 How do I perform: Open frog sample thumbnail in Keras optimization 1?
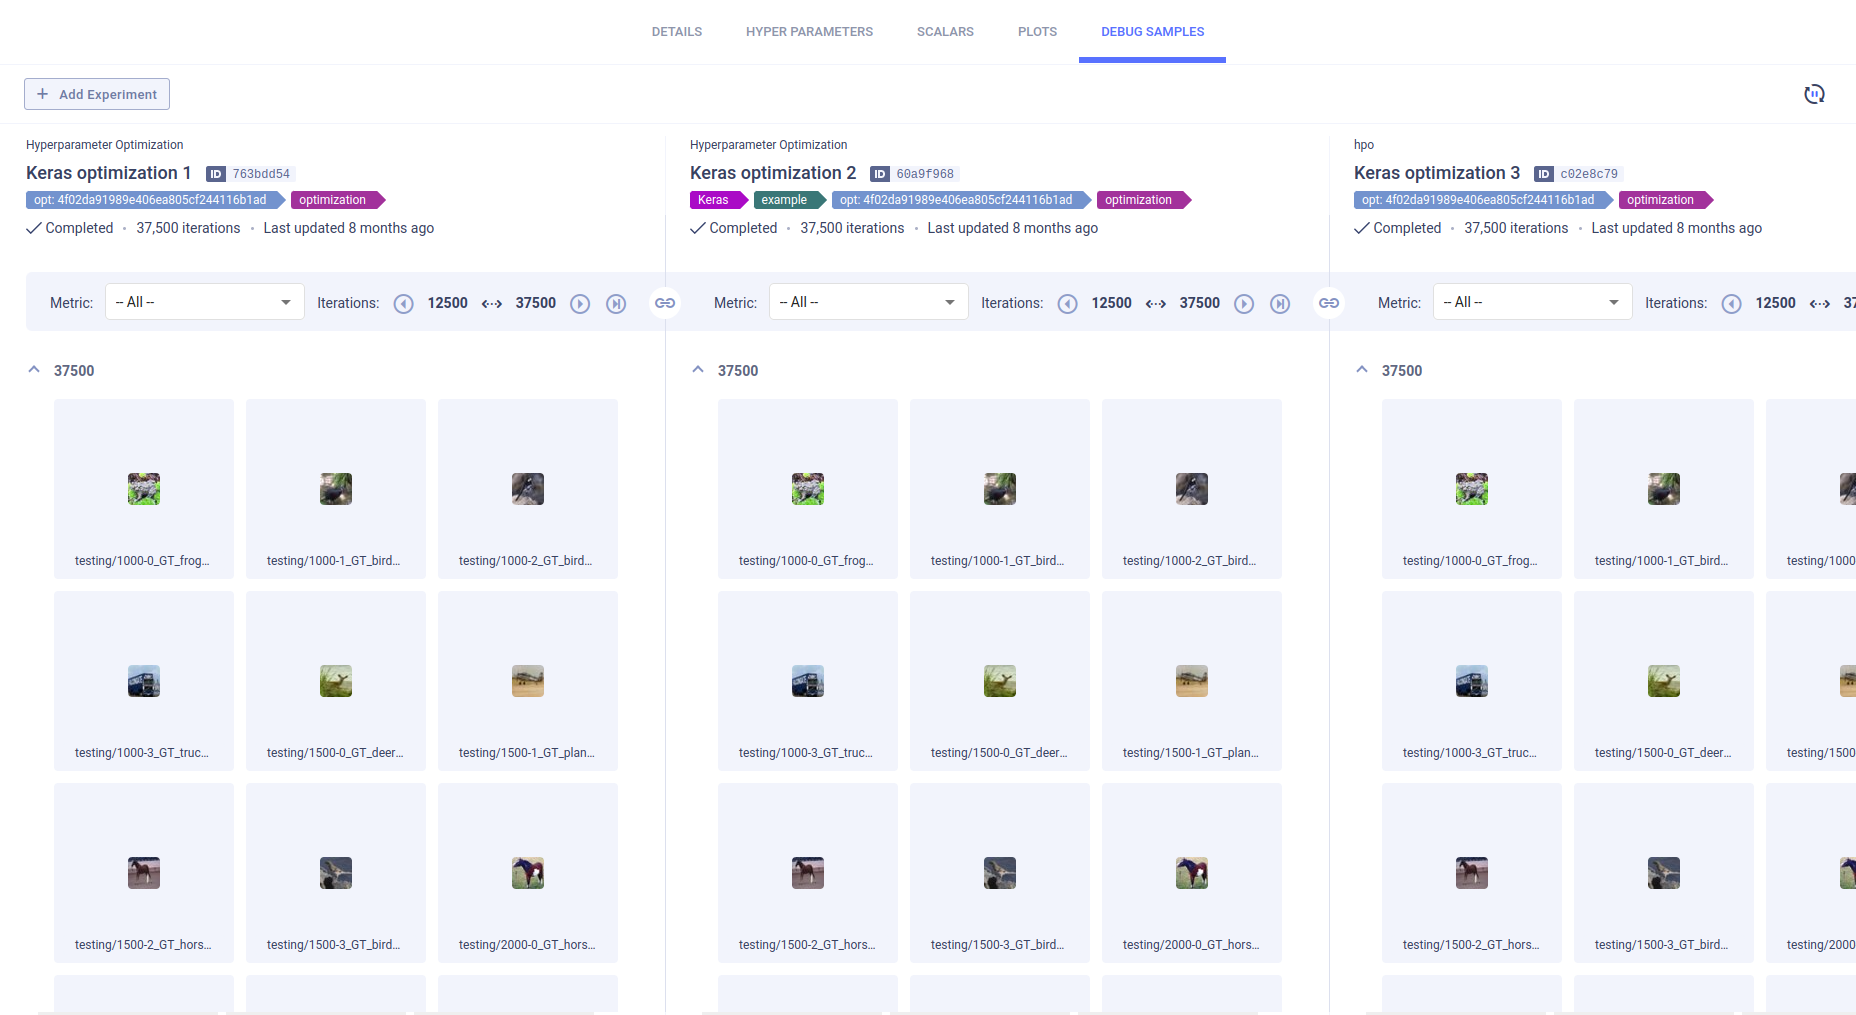(144, 489)
